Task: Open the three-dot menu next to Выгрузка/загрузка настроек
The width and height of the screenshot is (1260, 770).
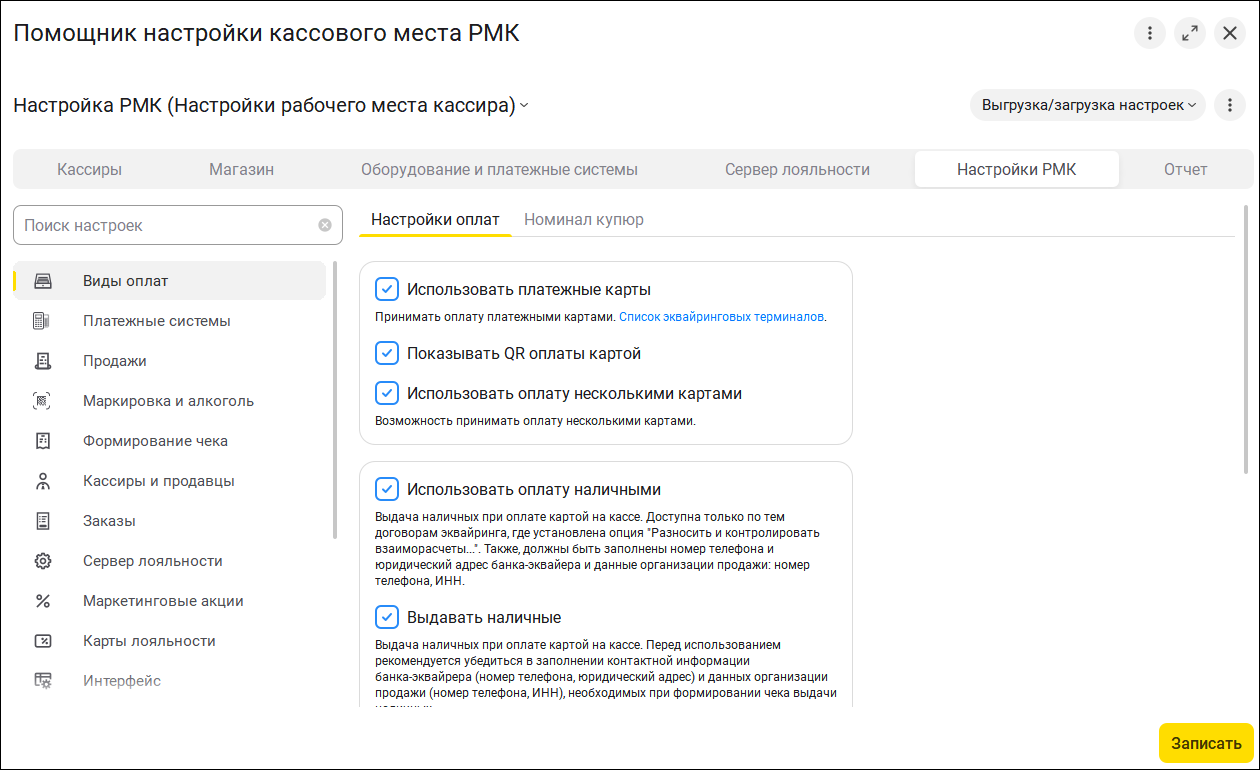Action: coord(1229,105)
